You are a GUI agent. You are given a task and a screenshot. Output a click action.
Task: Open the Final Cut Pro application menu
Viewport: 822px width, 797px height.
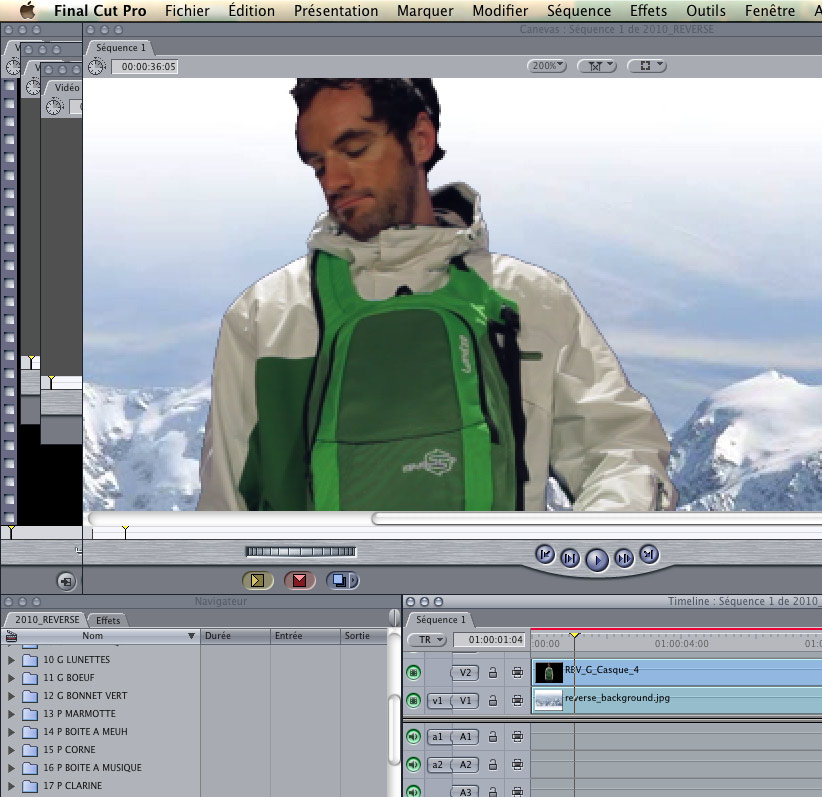(100, 10)
